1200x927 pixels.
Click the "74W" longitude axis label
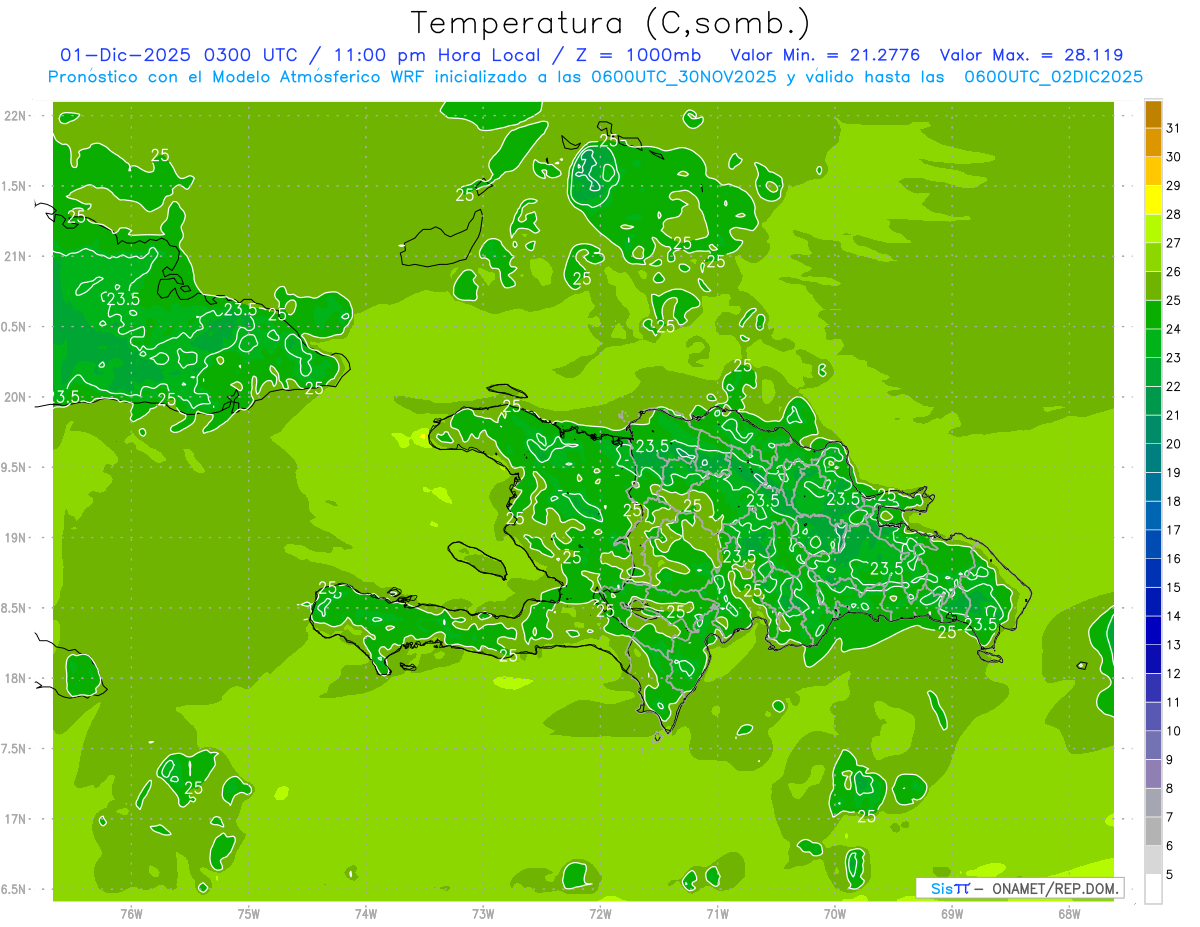366,913
